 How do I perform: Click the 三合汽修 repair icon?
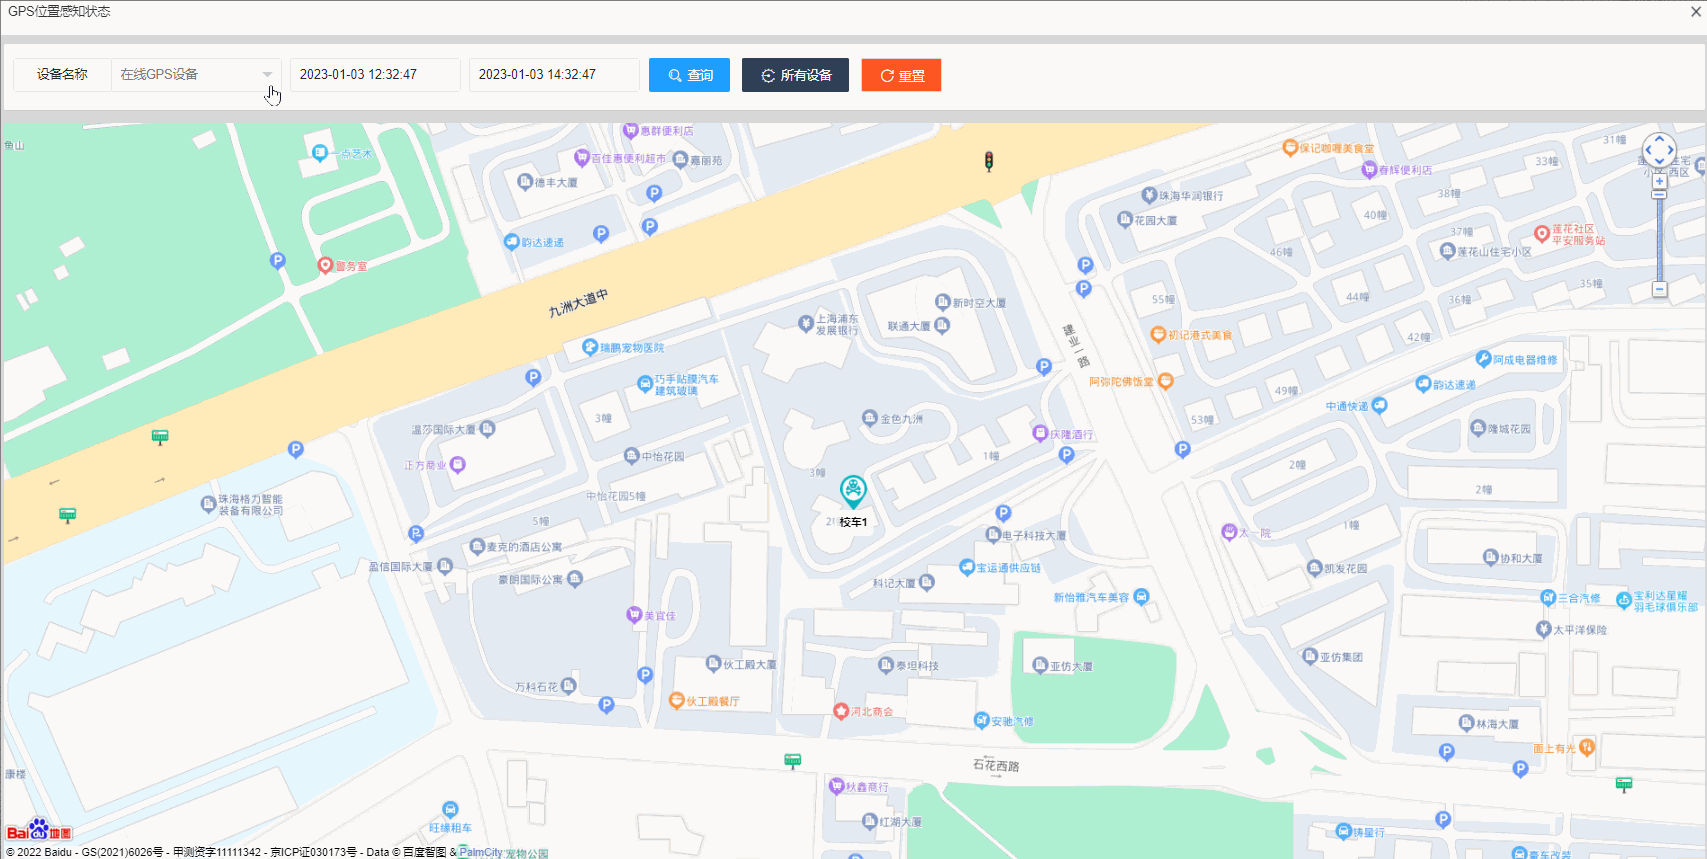[x=1548, y=598]
